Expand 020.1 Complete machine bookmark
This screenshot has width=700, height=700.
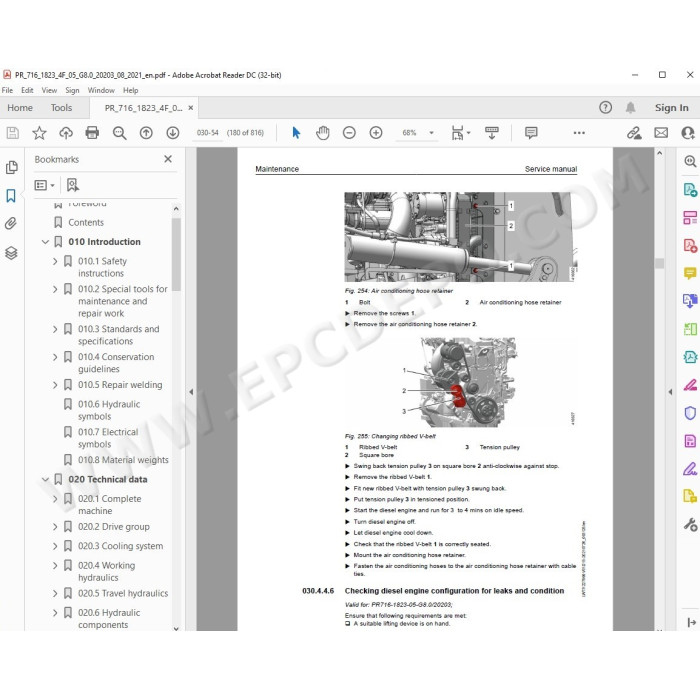(x=55, y=499)
